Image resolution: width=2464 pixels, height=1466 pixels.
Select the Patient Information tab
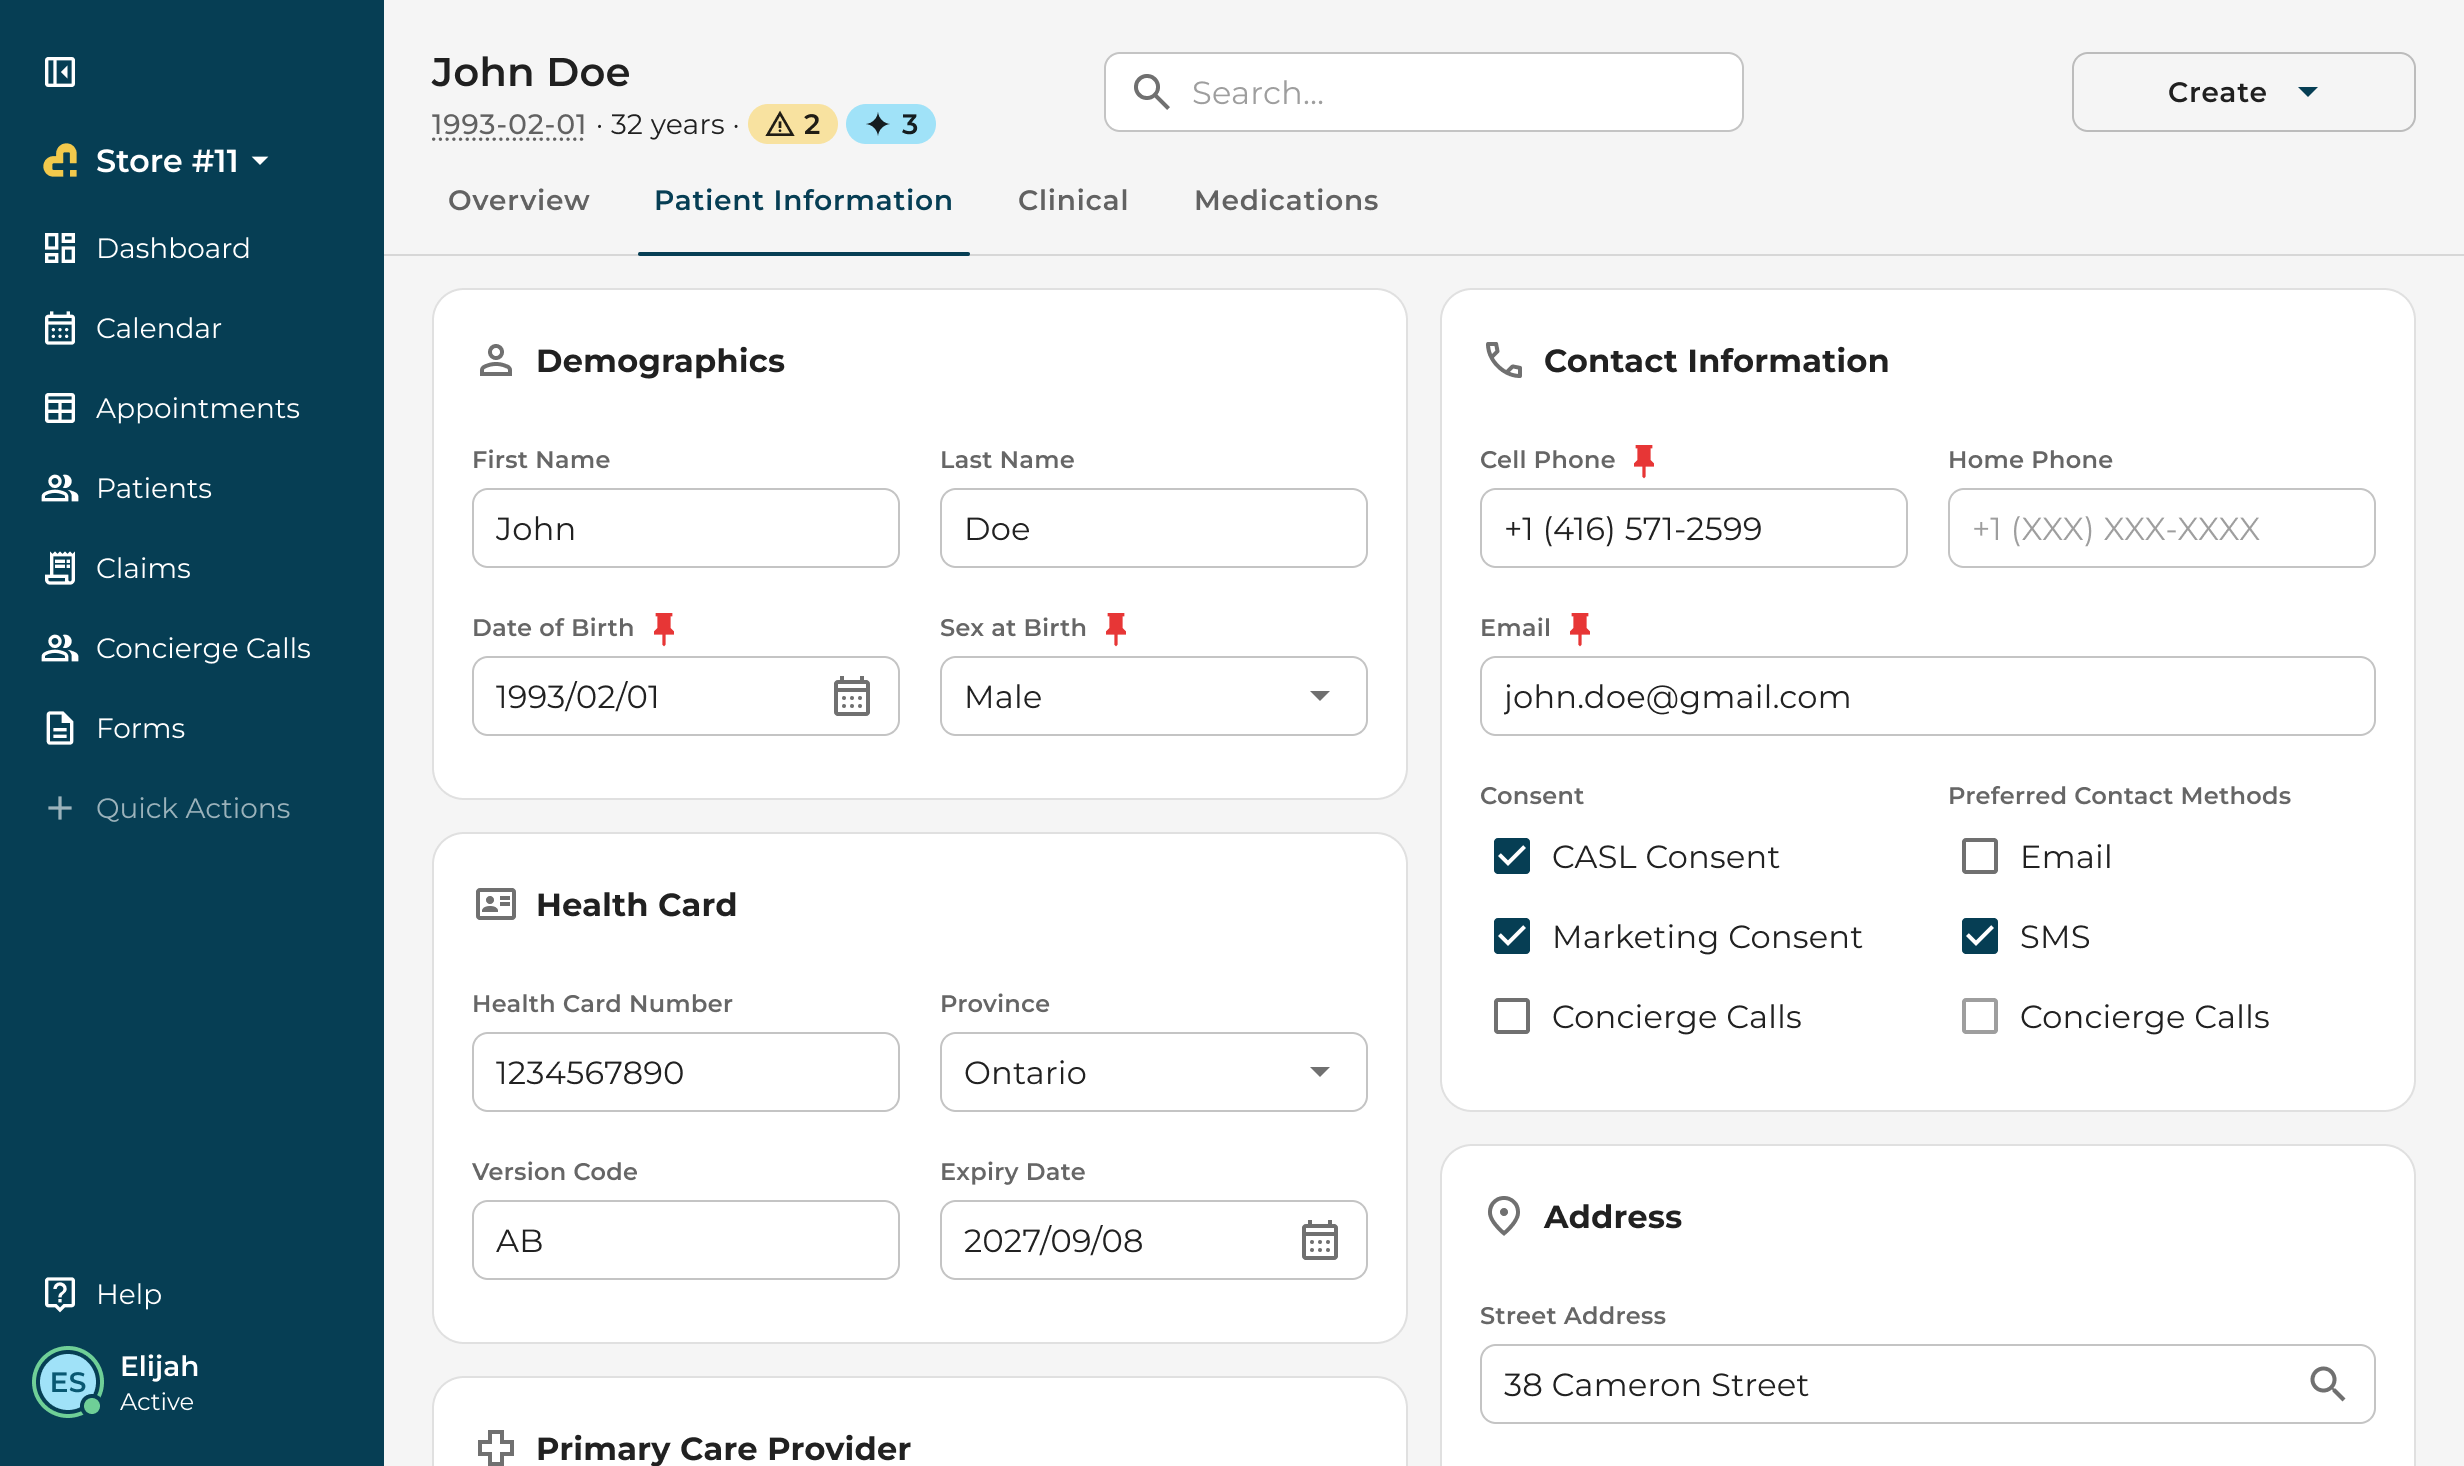(803, 200)
